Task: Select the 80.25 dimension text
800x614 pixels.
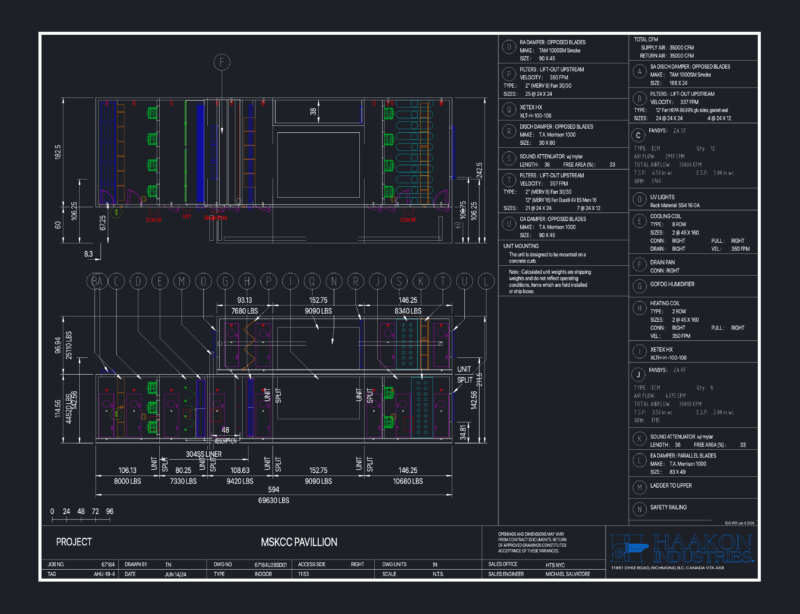Action: [x=183, y=471]
